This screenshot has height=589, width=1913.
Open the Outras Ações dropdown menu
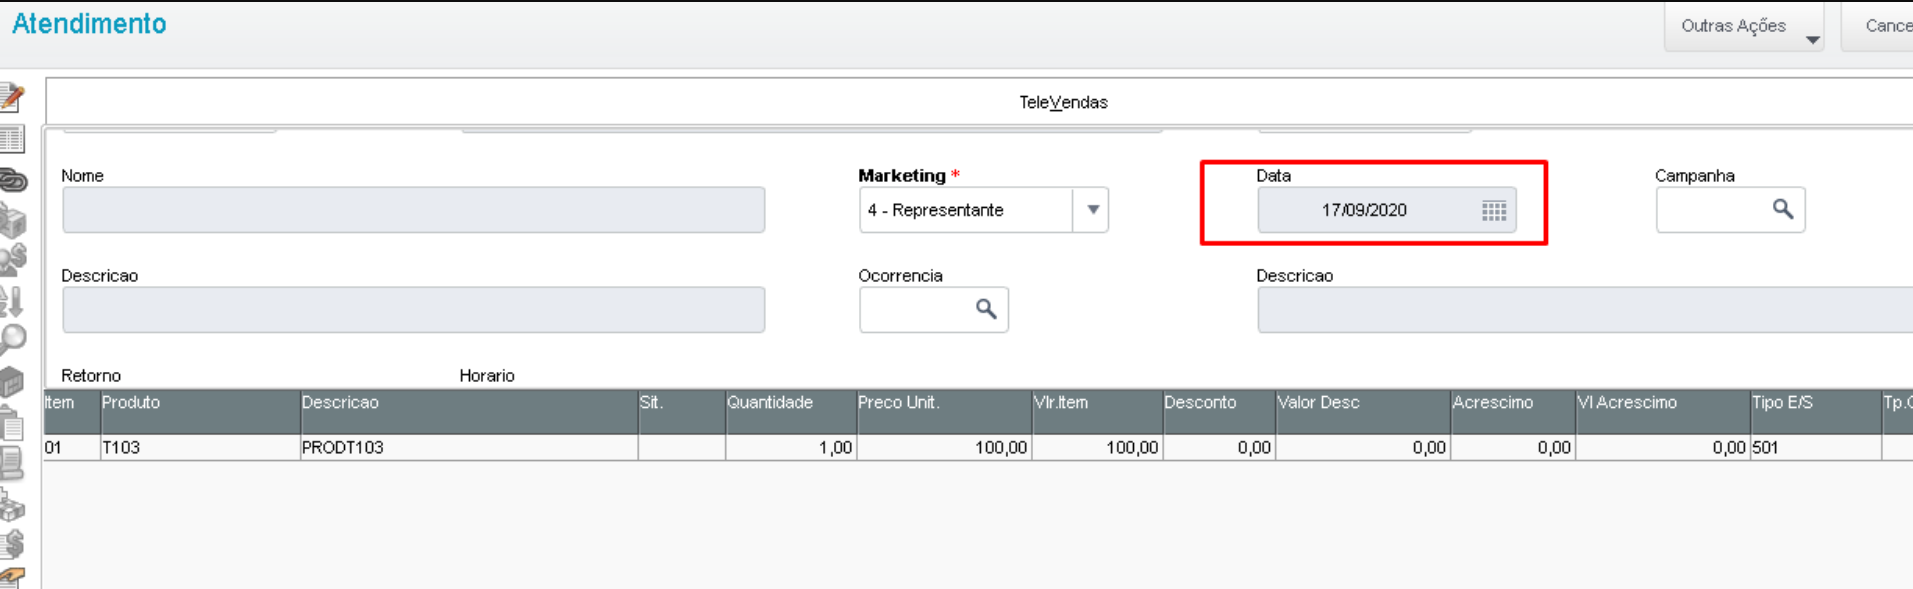(x=1744, y=27)
